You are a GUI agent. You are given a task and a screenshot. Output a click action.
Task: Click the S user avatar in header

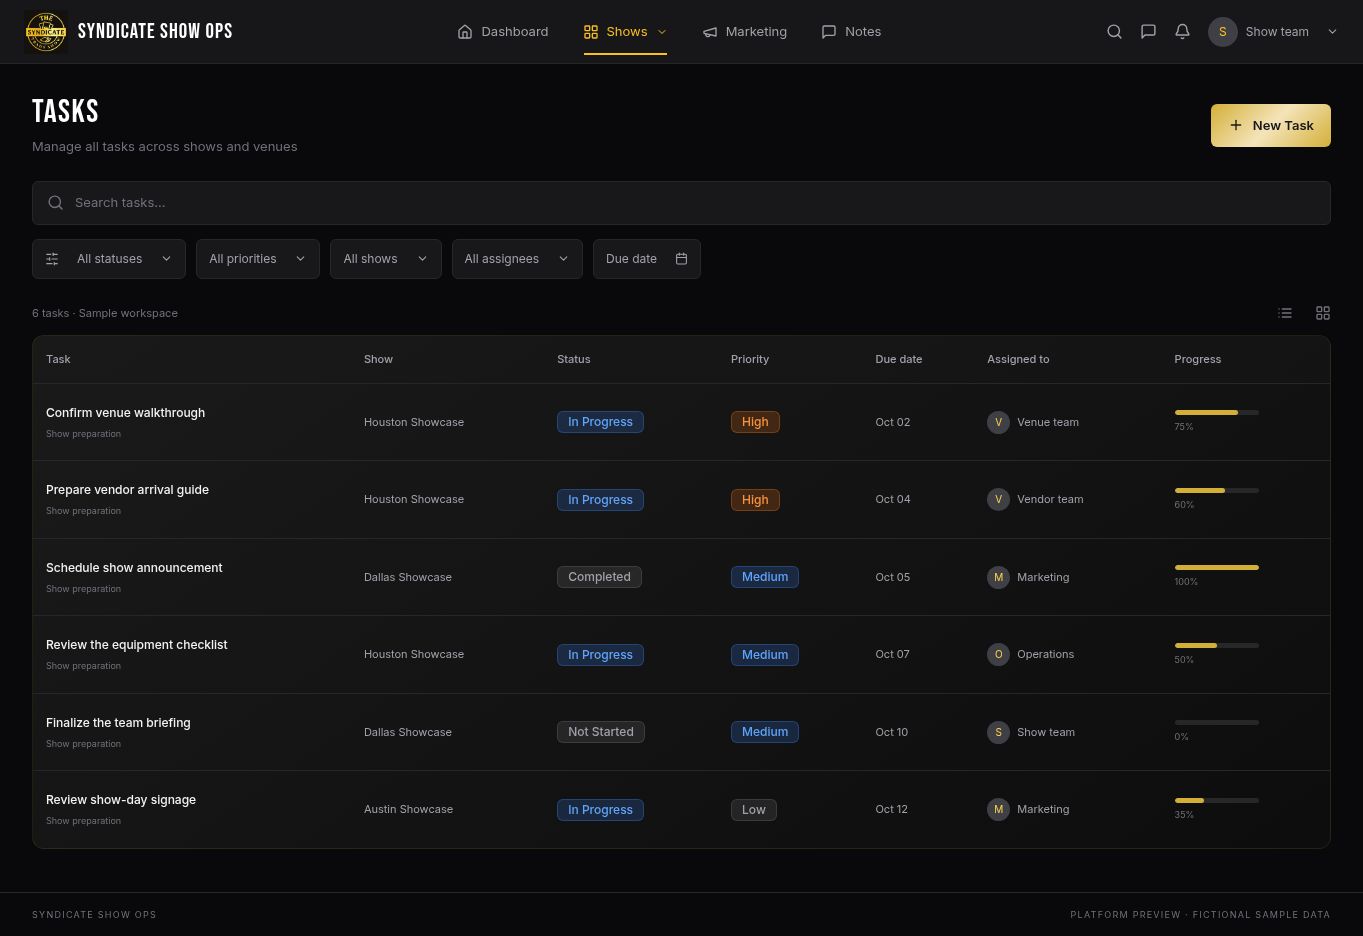pyautogui.click(x=1222, y=32)
